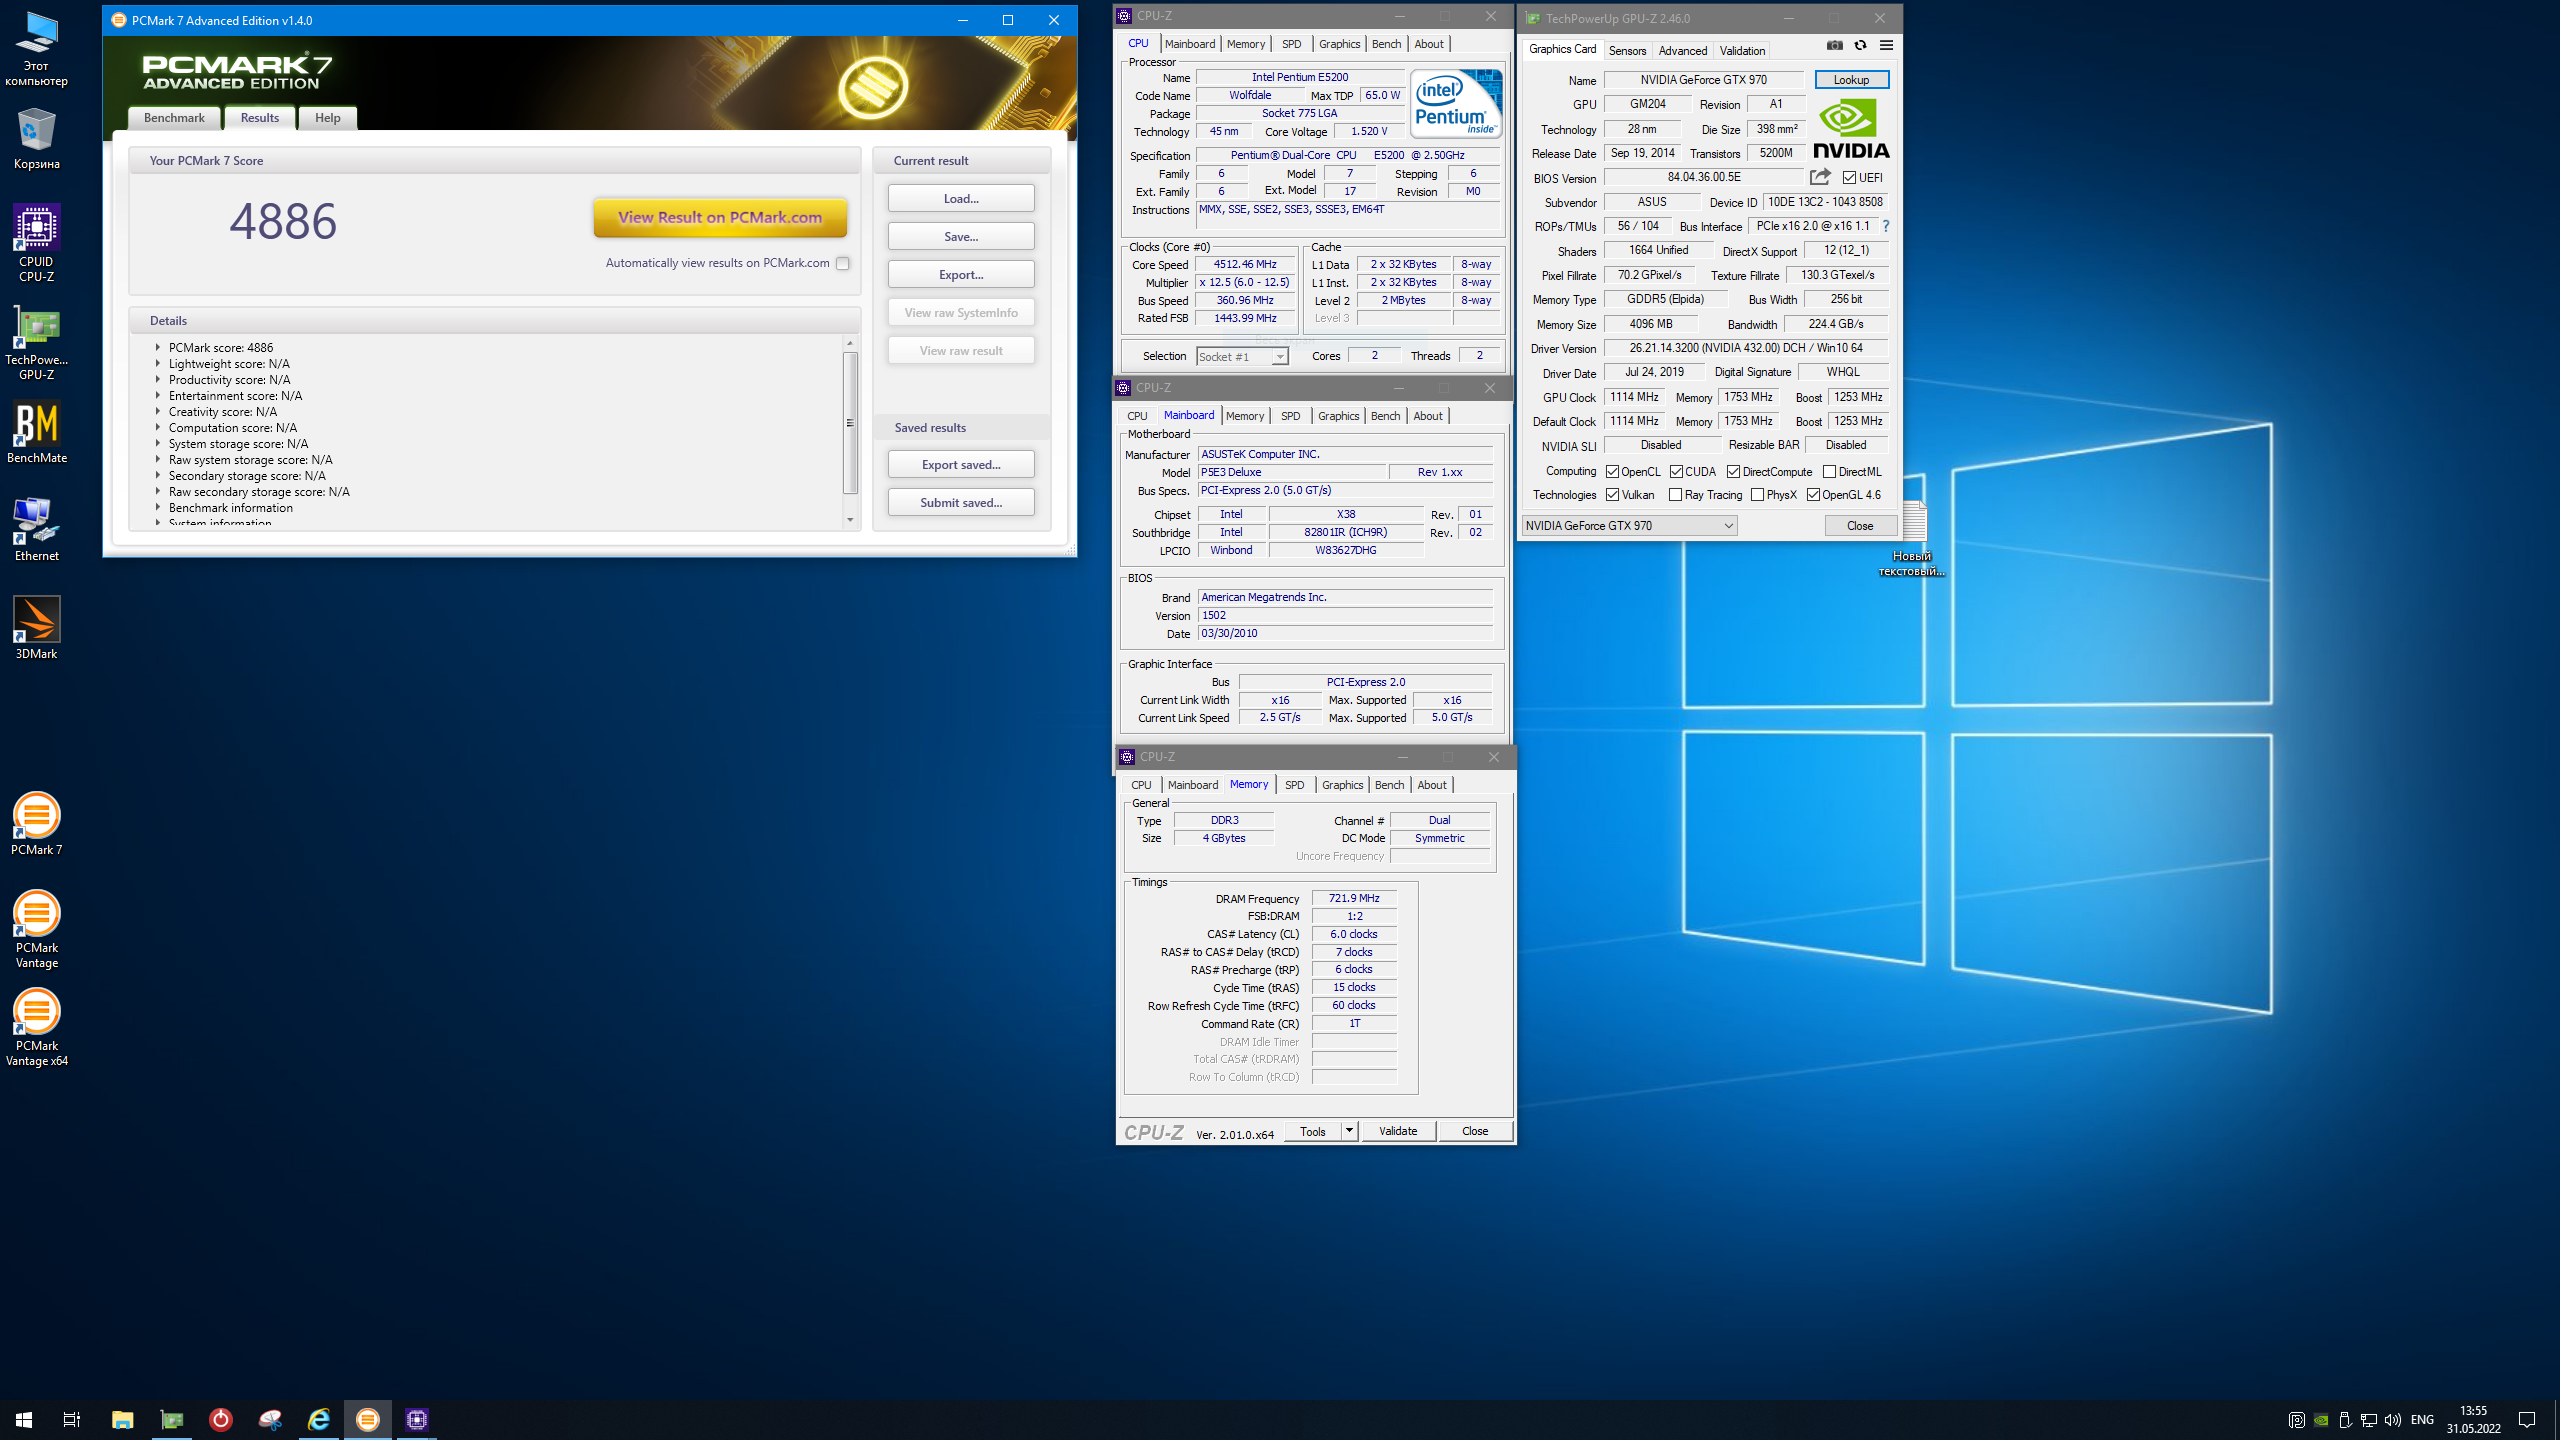
Task: Open SPD tab in bottom CPU-Z window
Action: (1294, 785)
